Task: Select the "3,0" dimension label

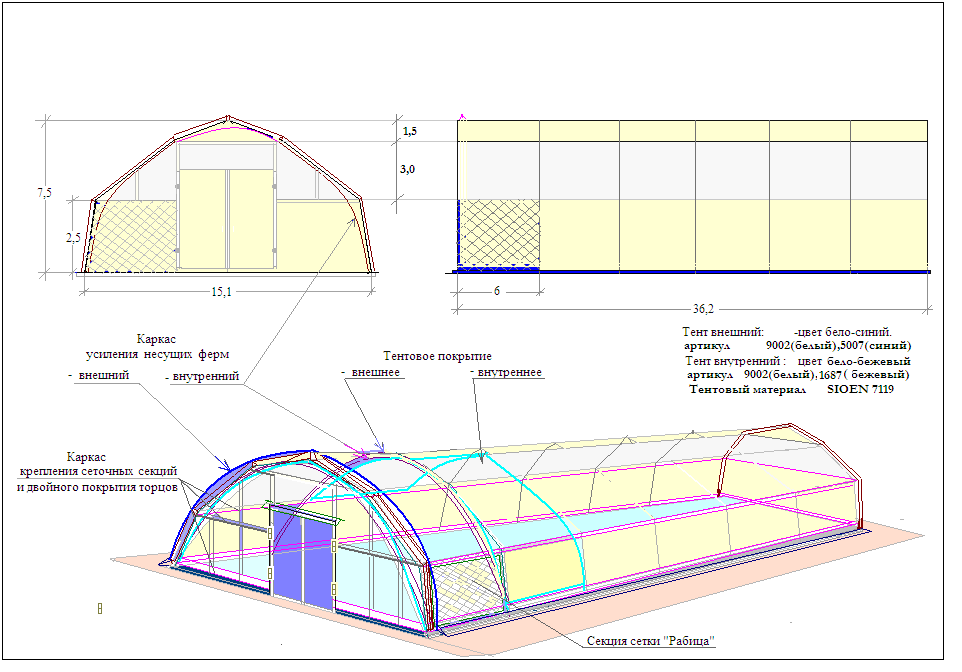Action: coord(408,170)
